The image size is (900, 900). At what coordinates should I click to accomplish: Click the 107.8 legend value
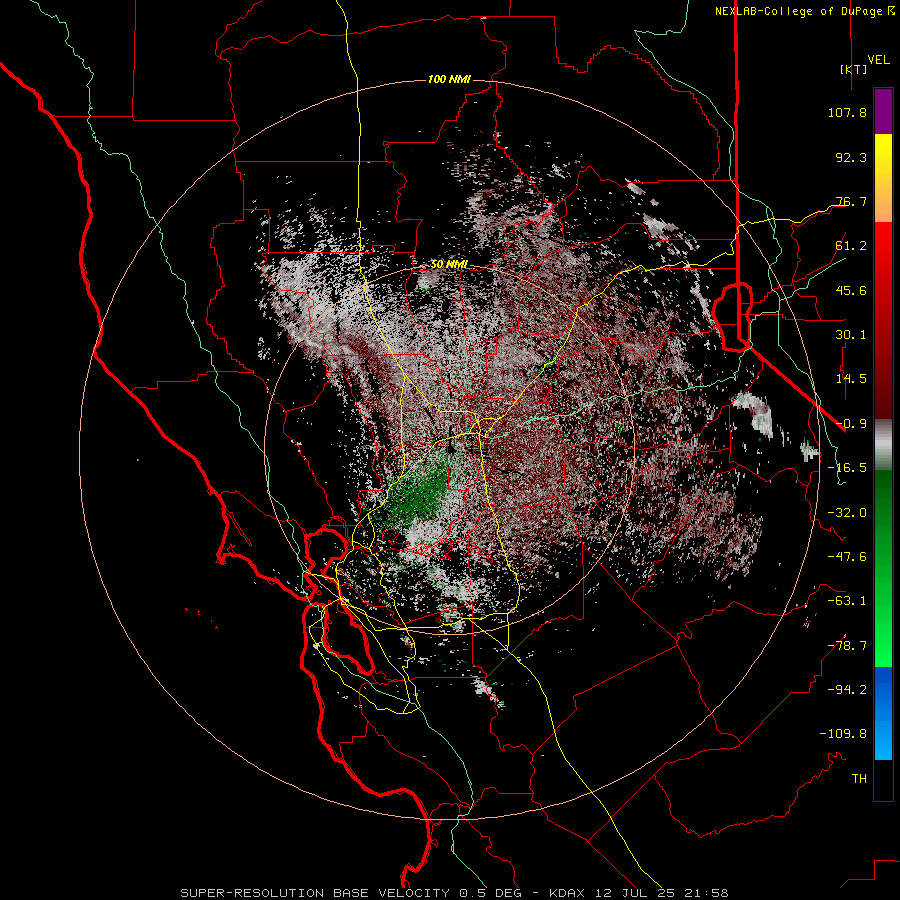(847, 112)
